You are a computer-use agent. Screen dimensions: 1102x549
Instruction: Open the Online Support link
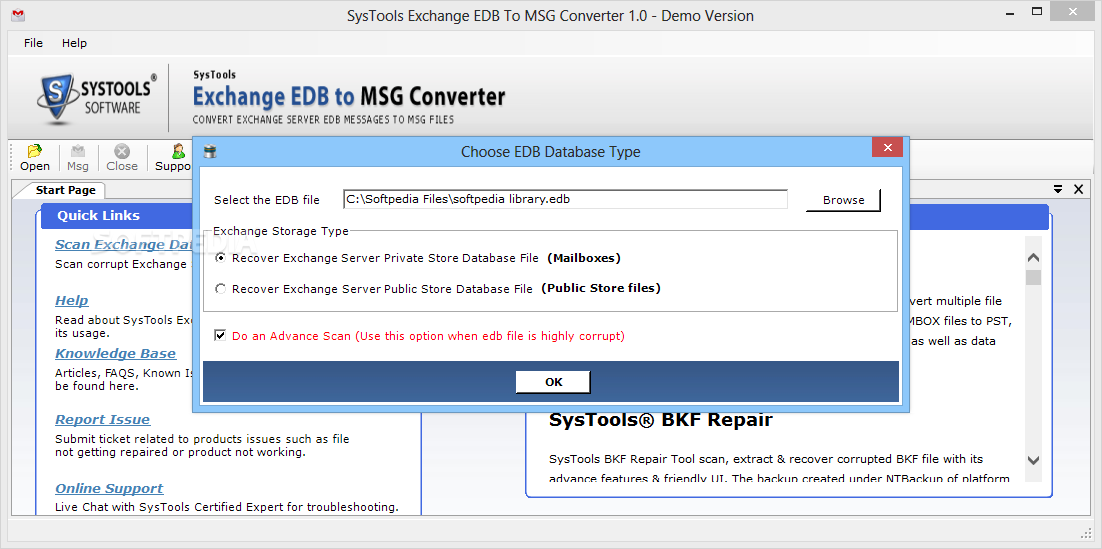(x=109, y=489)
